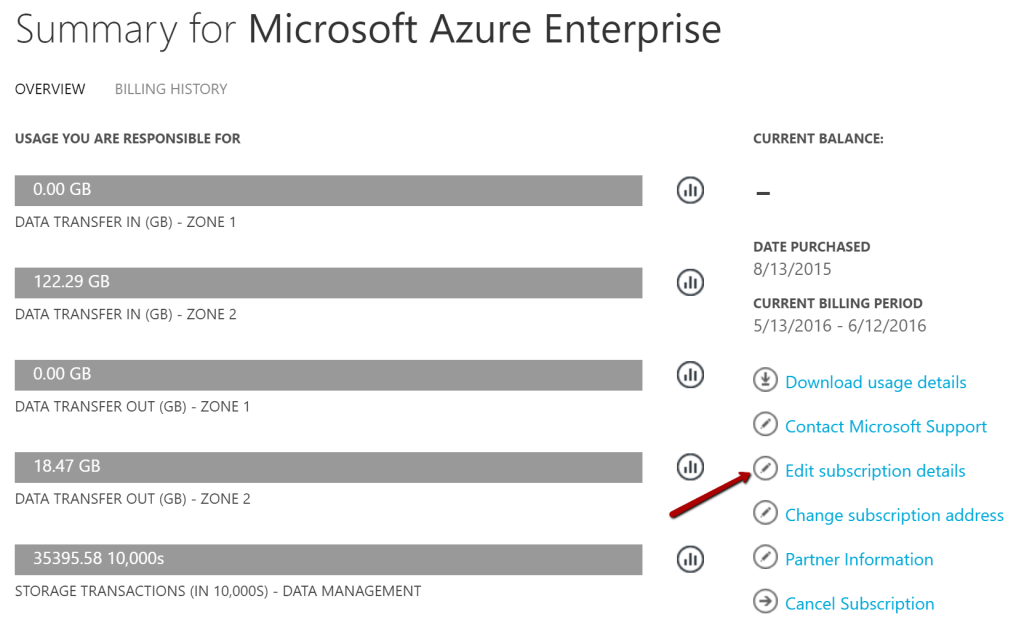Open chart icon for Data Transfer Out Zone 2
This screenshot has width=1024, height=633.
(690, 467)
